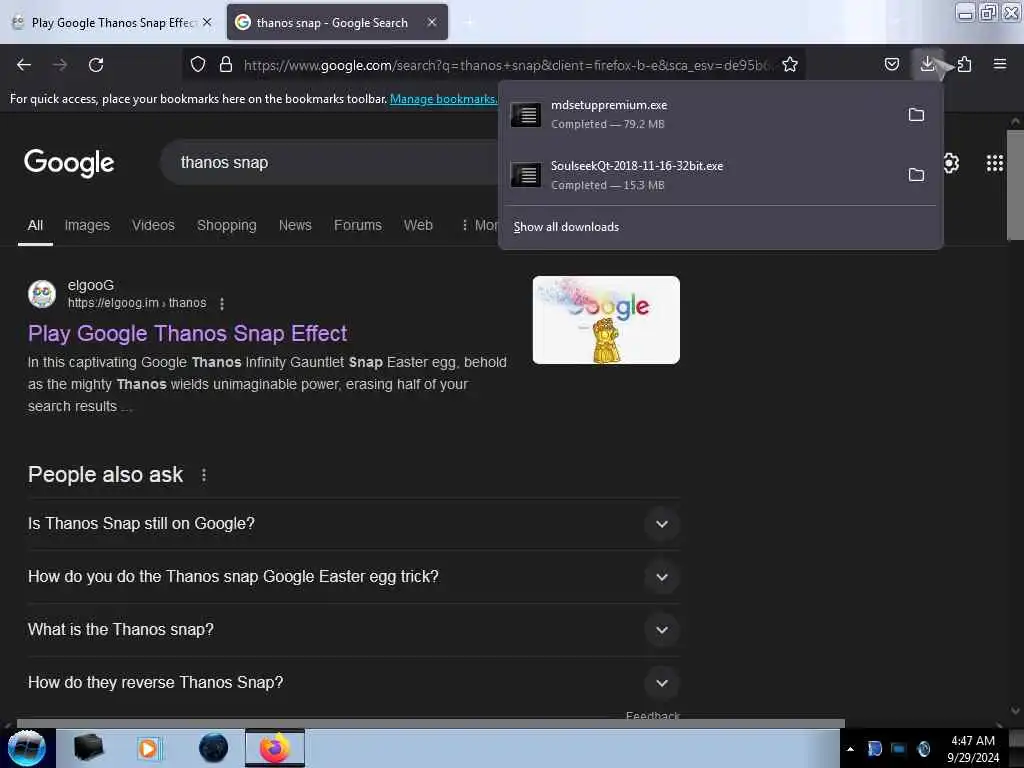Click the site security padlock icon
This screenshot has width=1024, height=768.
click(226, 64)
